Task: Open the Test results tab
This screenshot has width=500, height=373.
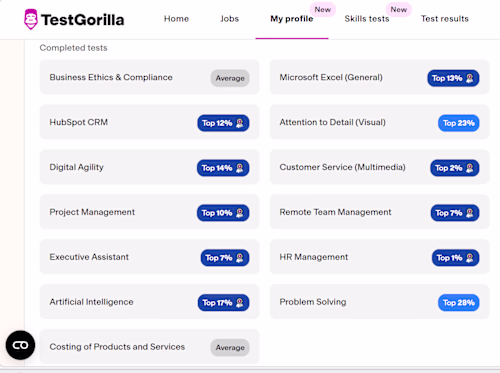Action: tap(445, 19)
